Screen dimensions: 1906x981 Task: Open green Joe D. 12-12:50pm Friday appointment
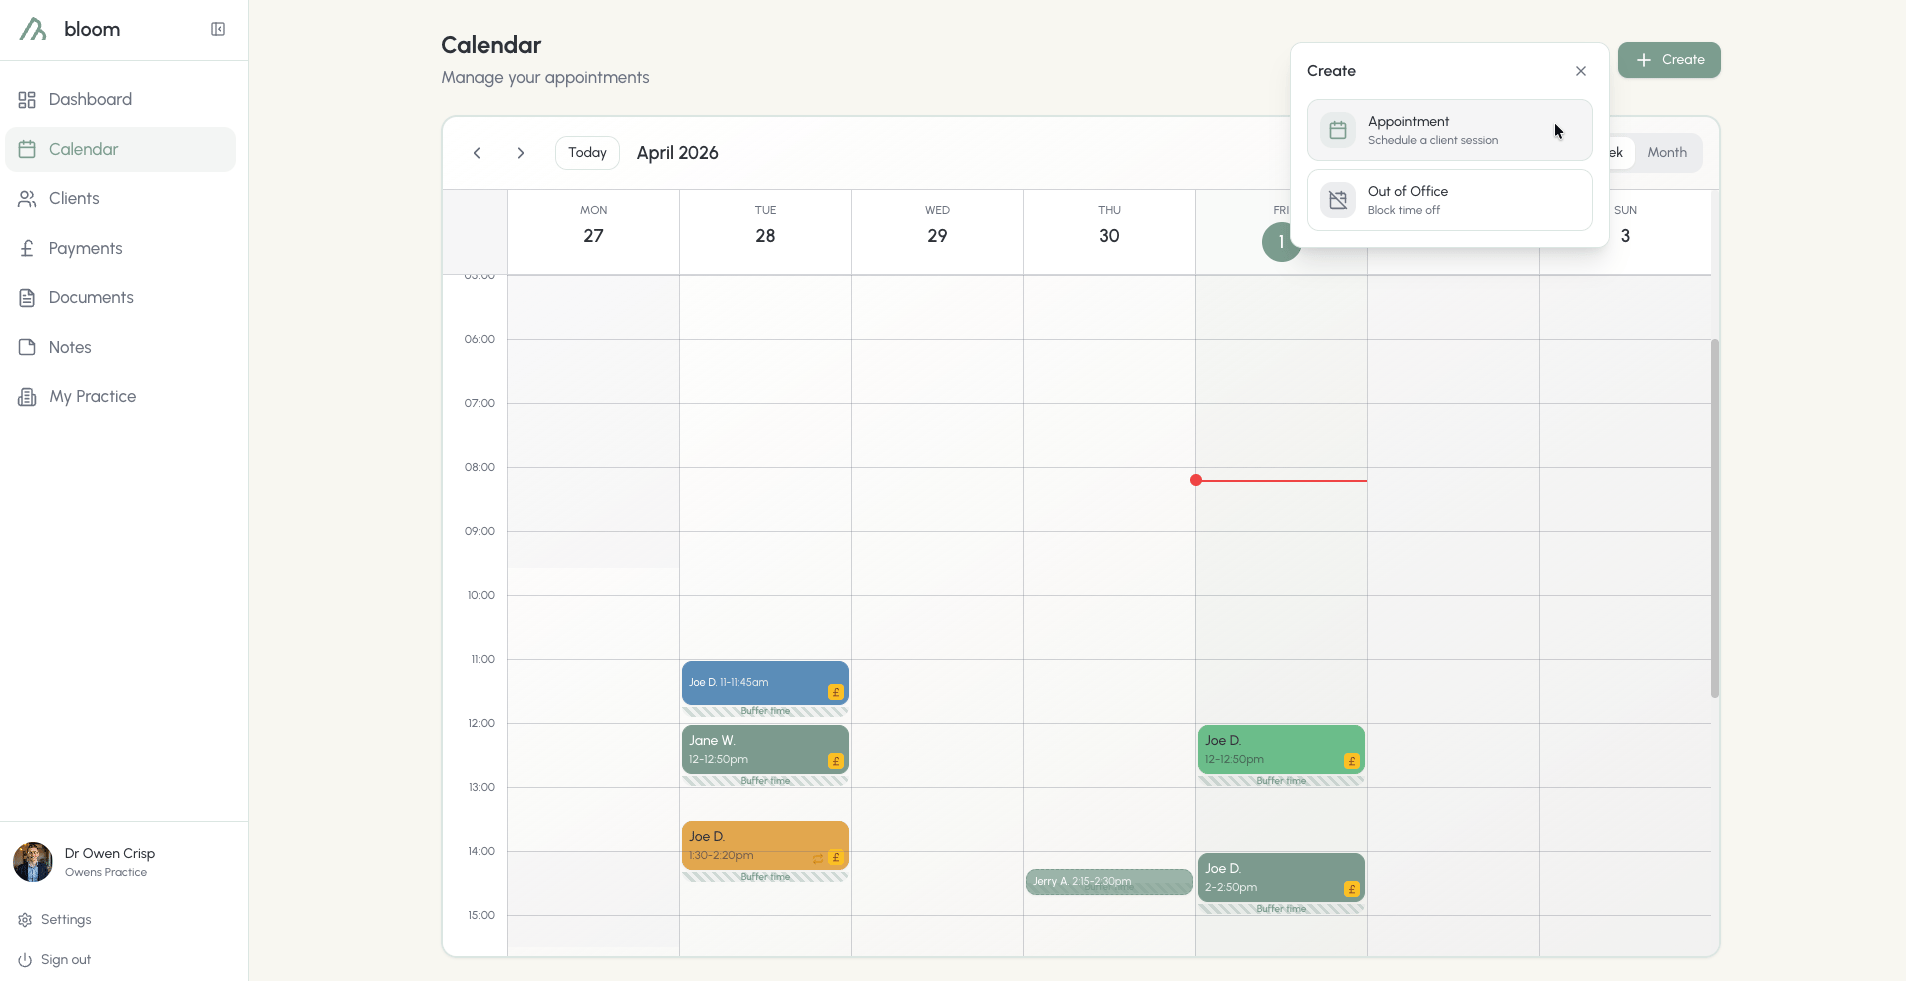click(1281, 750)
